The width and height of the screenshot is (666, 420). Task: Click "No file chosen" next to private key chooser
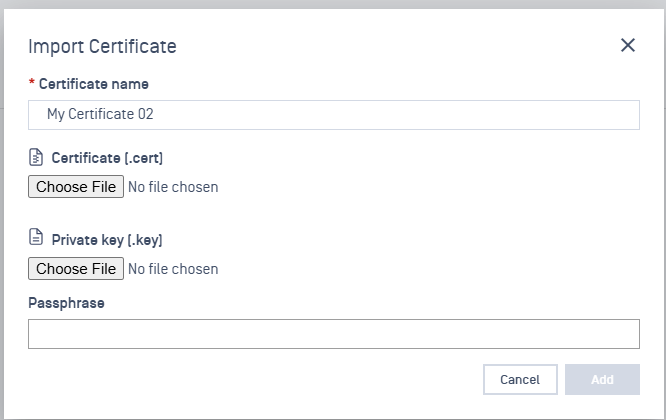pyautogui.click(x=173, y=269)
